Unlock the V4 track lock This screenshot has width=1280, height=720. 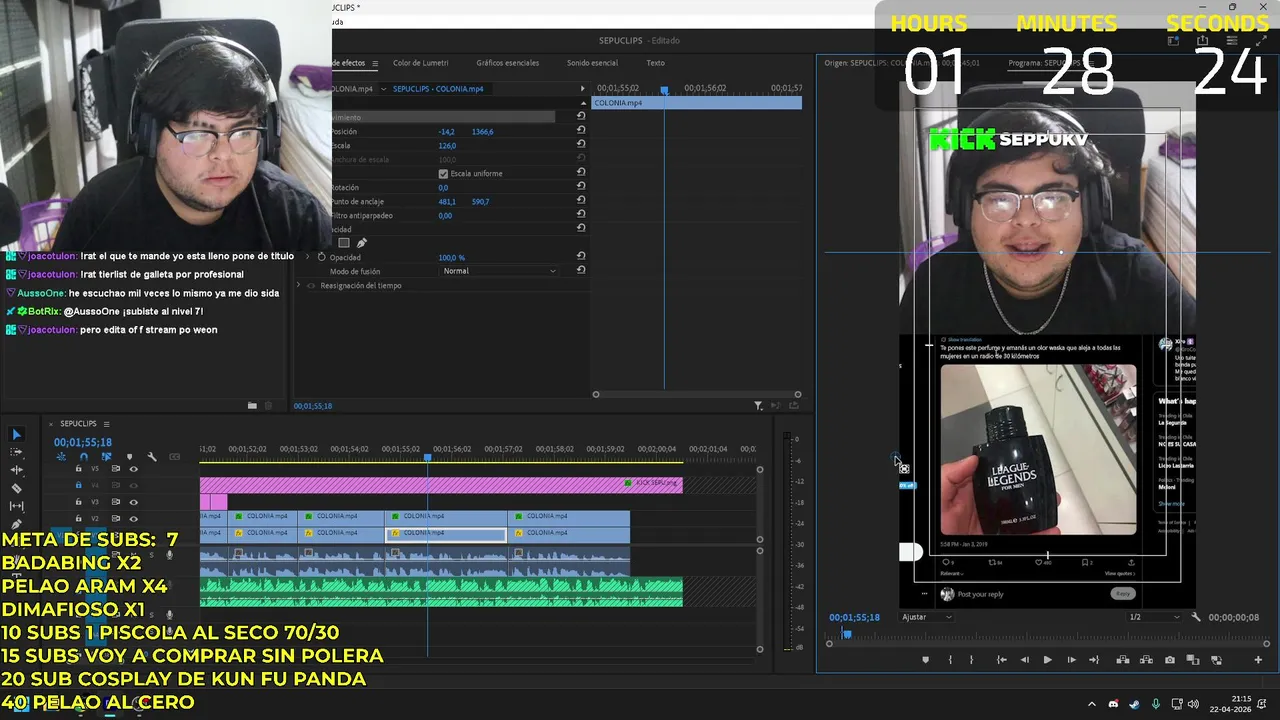point(78,485)
